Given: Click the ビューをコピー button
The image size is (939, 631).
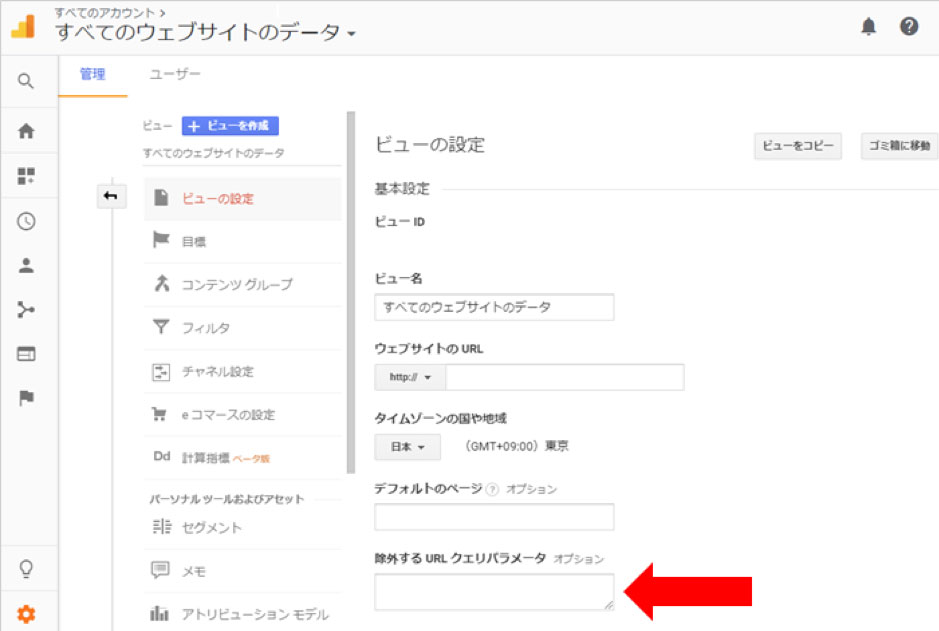Looking at the screenshot, I should point(797,146).
